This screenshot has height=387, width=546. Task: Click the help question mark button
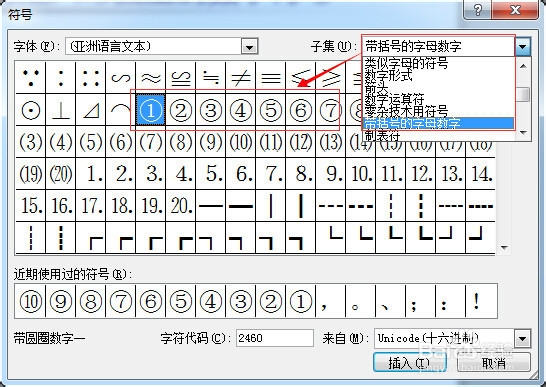coord(477,10)
